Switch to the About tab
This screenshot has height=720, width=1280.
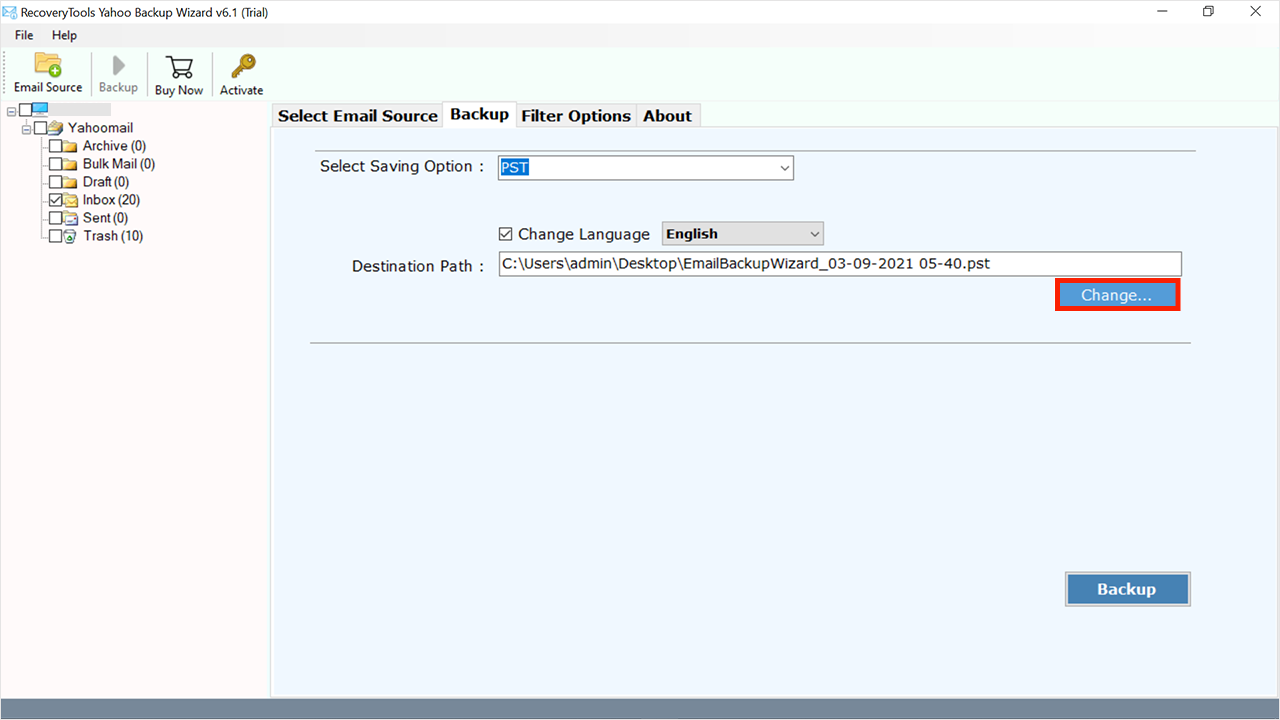click(x=668, y=115)
